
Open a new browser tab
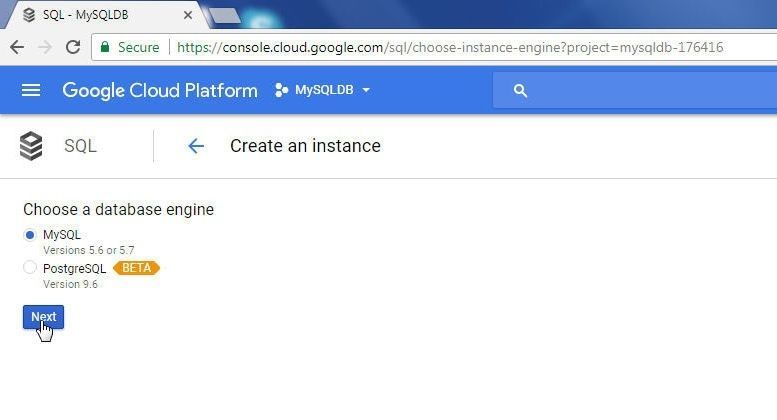point(224,15)
